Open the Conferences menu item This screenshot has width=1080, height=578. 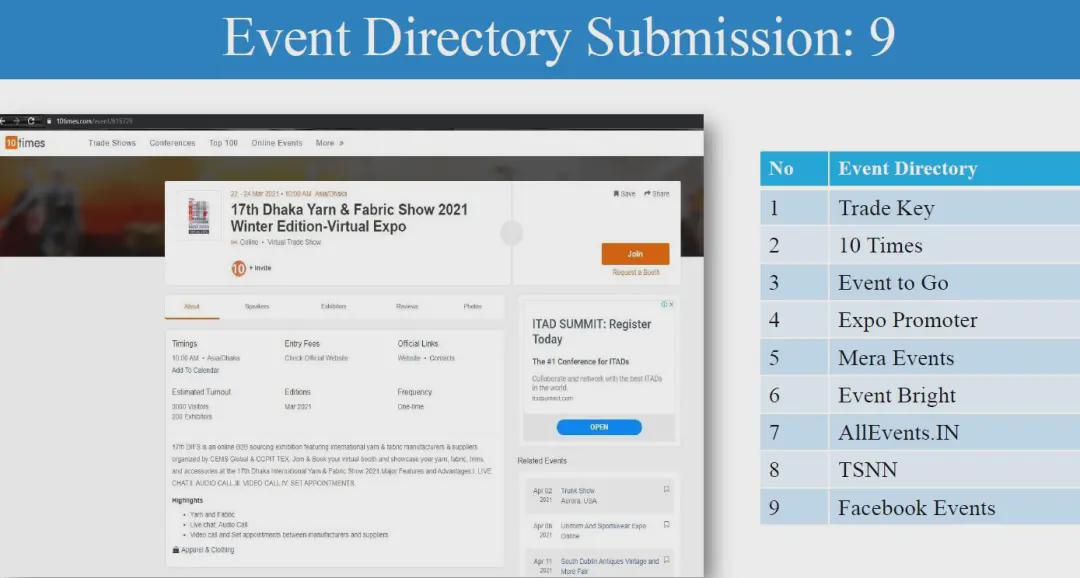(172, 143)
